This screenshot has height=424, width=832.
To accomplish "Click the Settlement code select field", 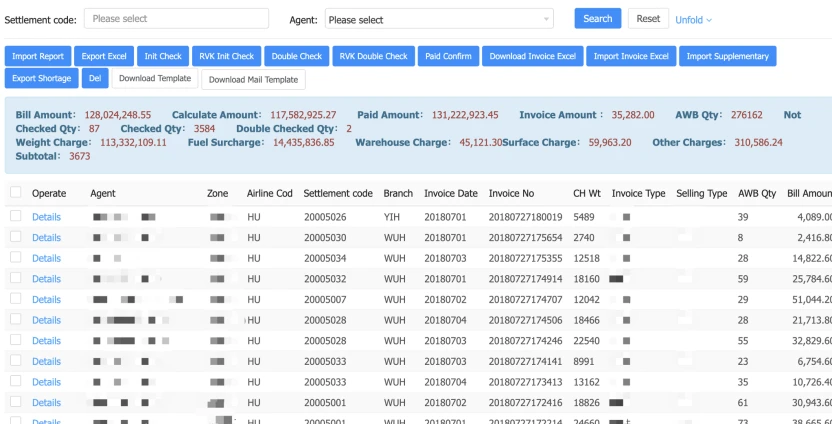I will pyautogui.click(x=176, y=19).
